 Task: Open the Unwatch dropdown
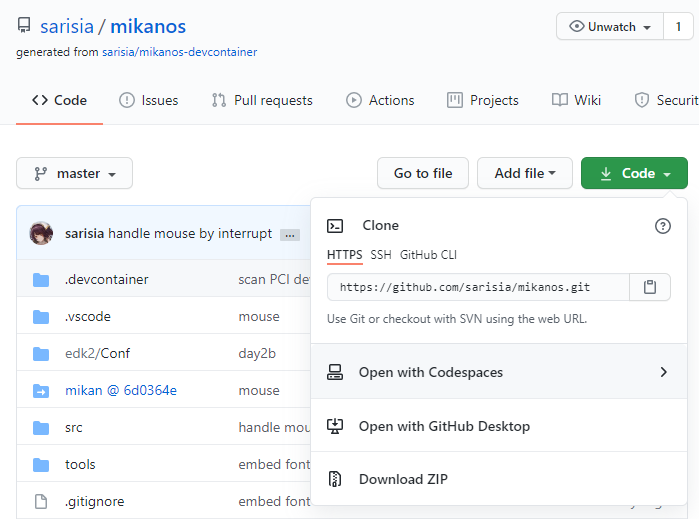[610, 27]
